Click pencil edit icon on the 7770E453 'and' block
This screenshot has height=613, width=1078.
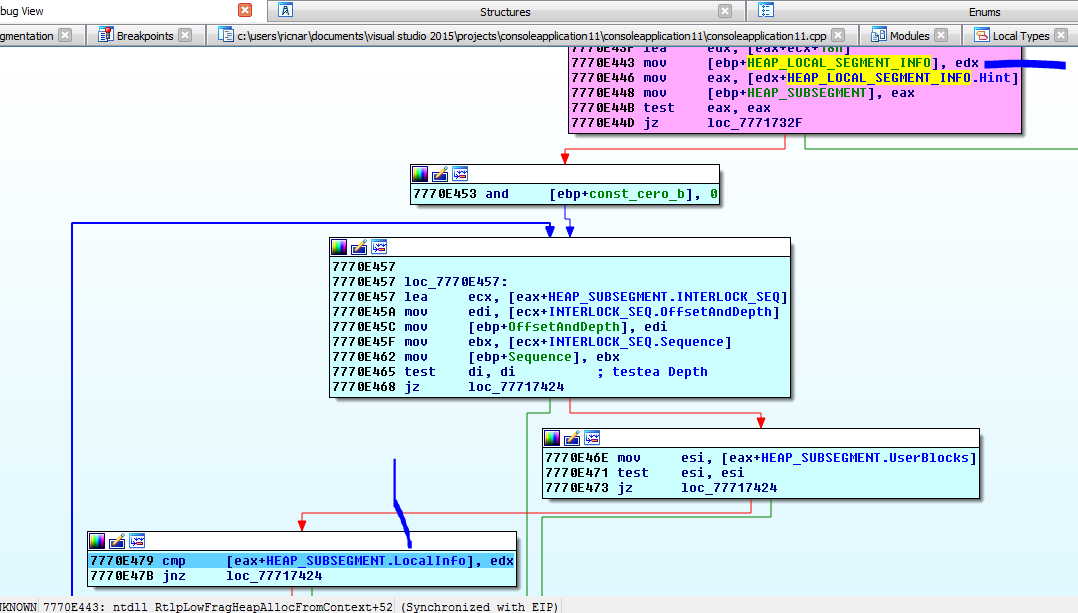tap(440, 174)
